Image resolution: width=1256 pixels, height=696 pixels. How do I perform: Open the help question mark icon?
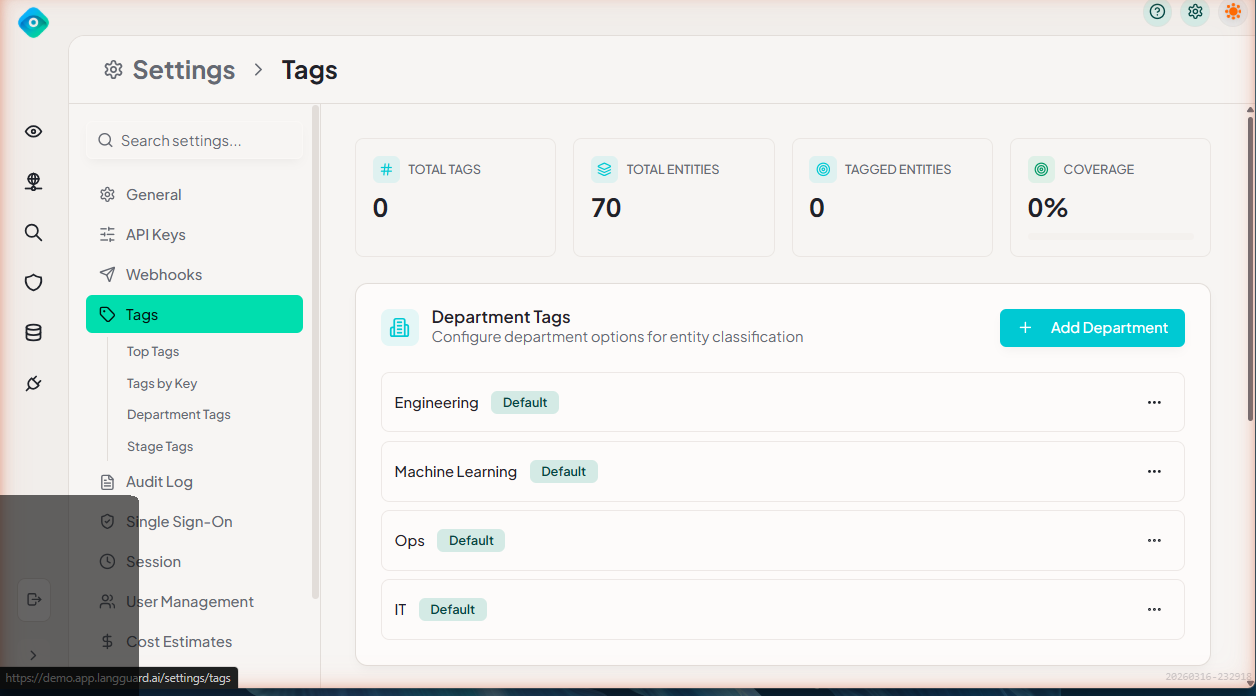(1157, 12)
